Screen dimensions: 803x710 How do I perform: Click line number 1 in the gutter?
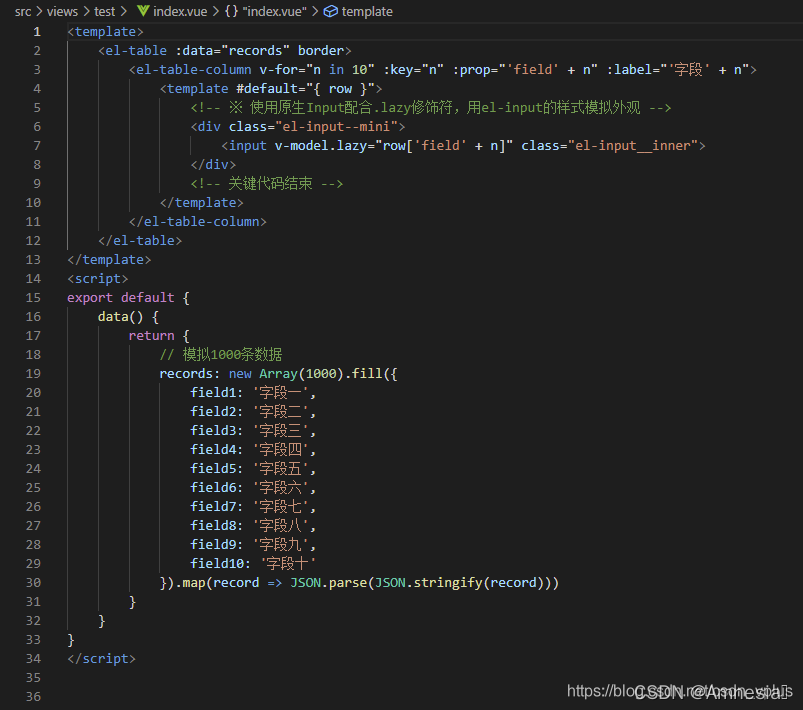37,32
